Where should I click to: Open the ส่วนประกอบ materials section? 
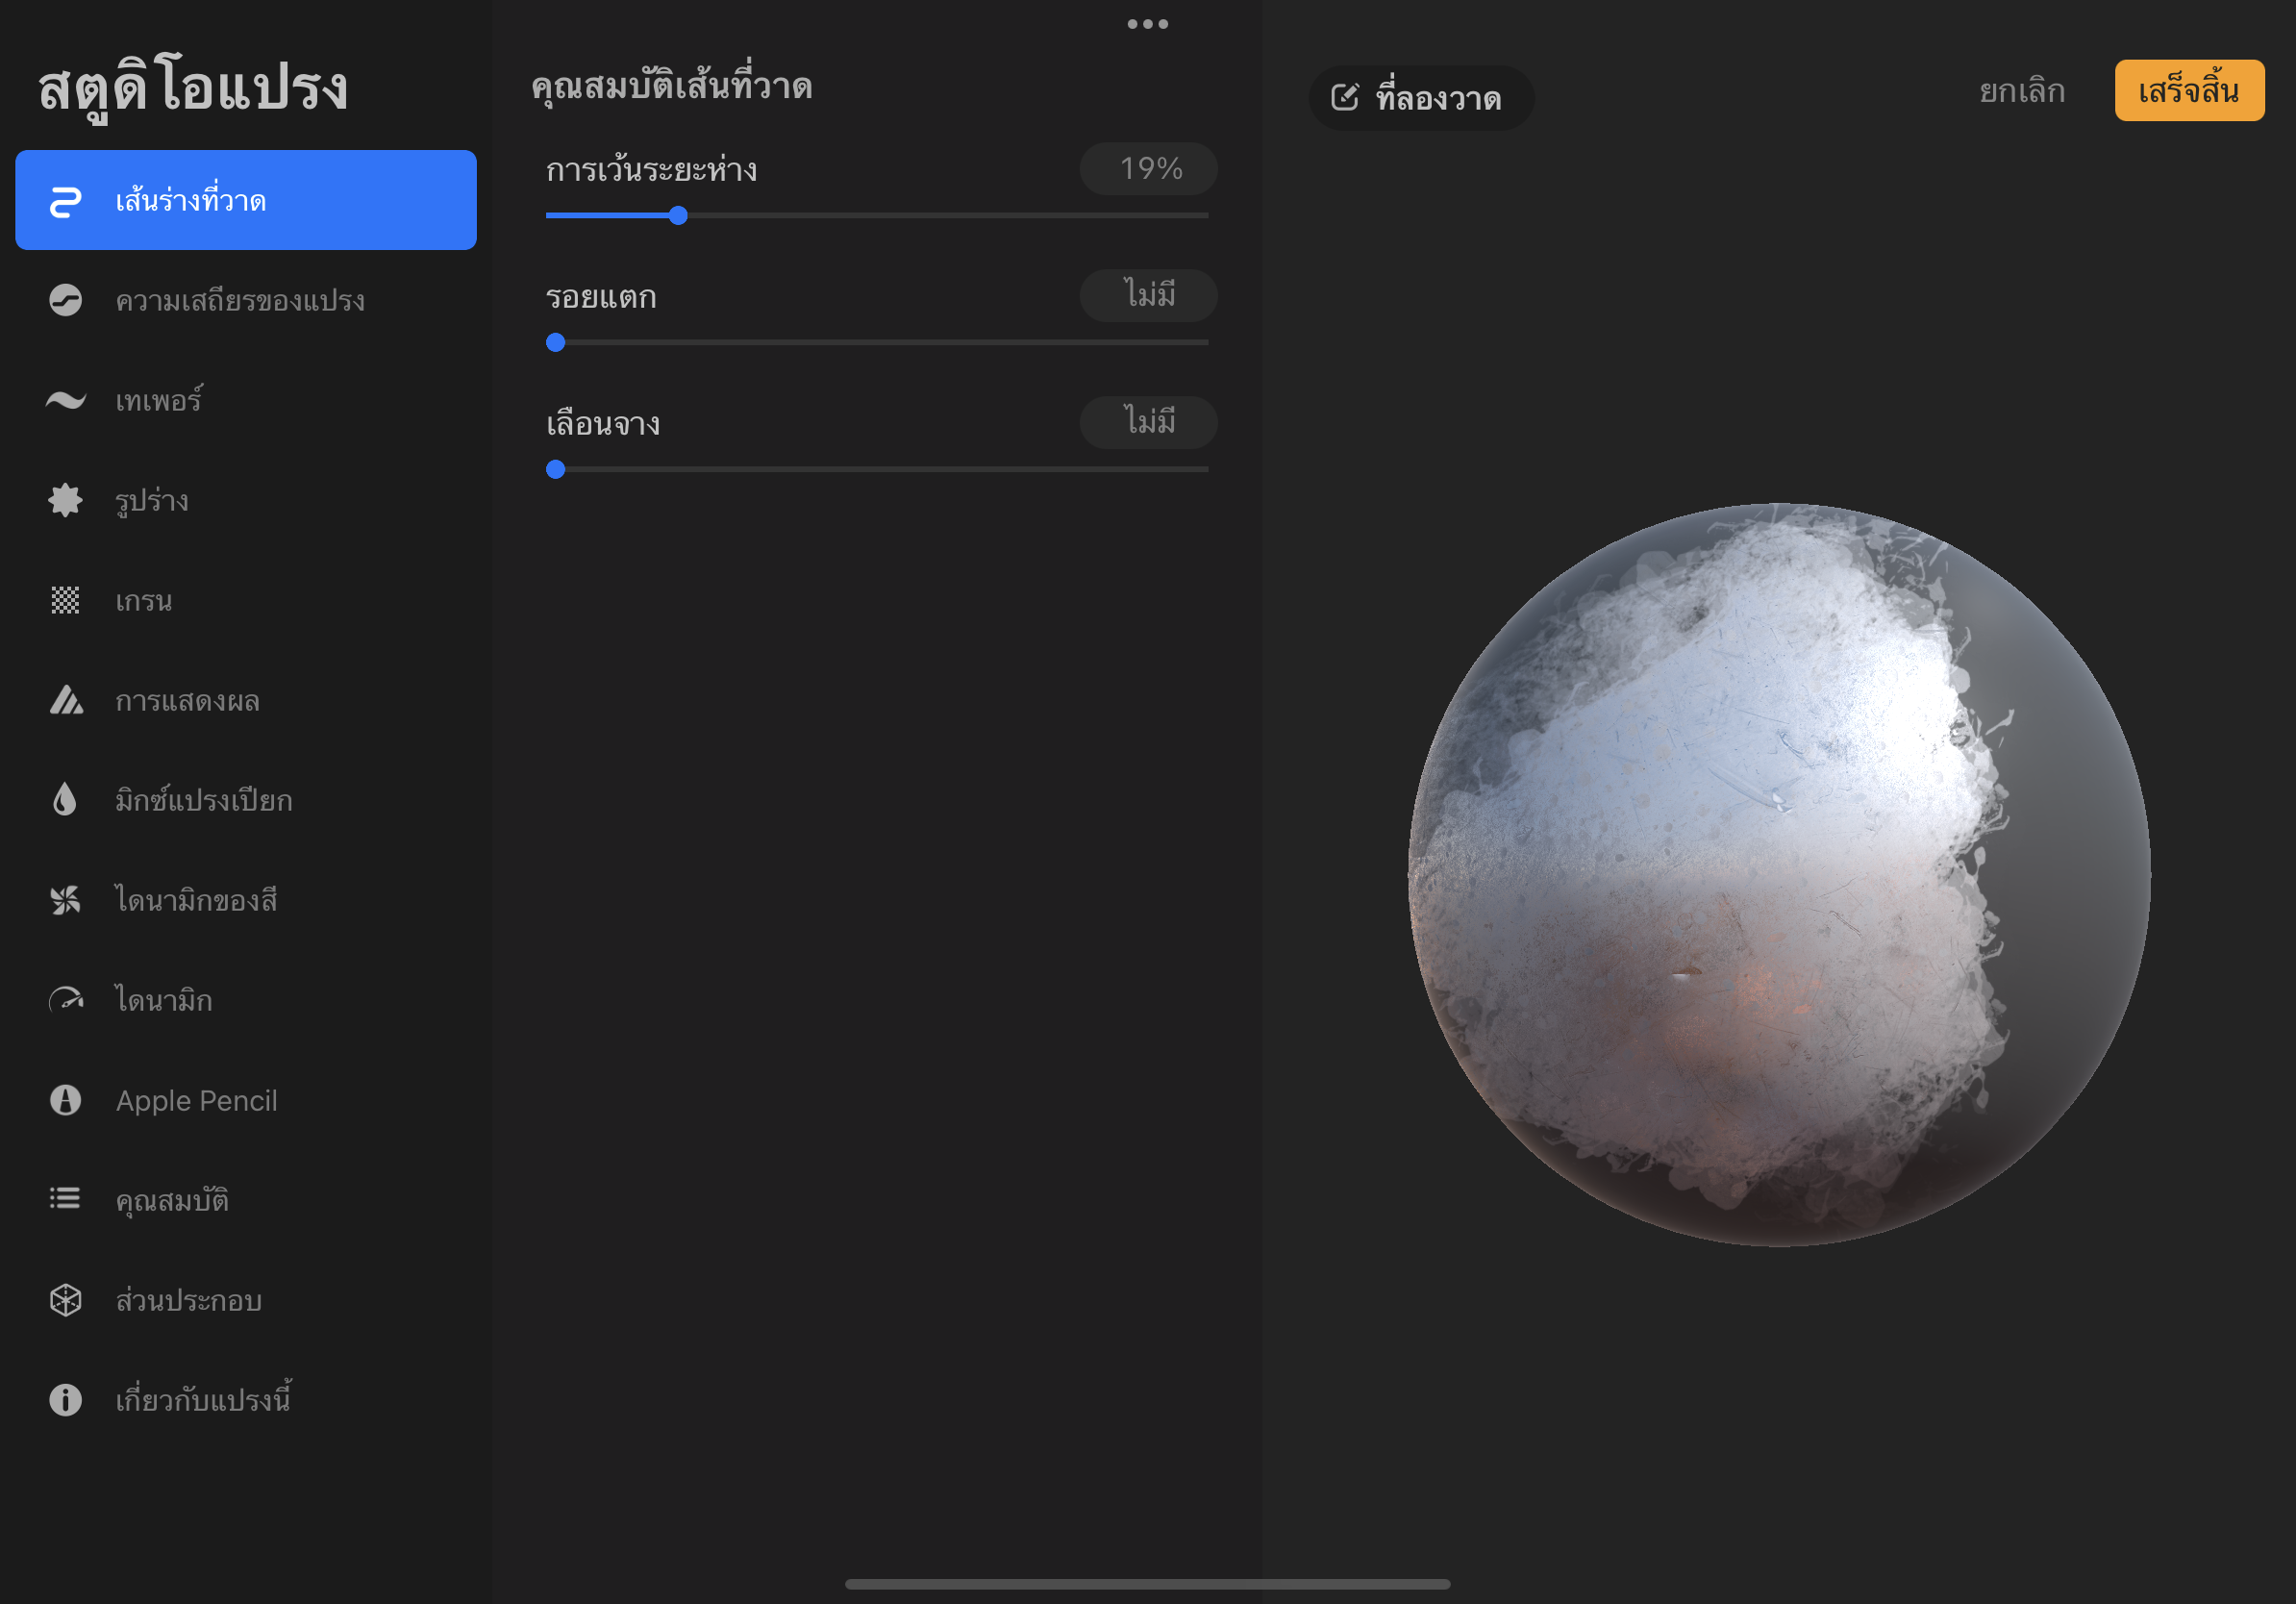(188, 1300)
